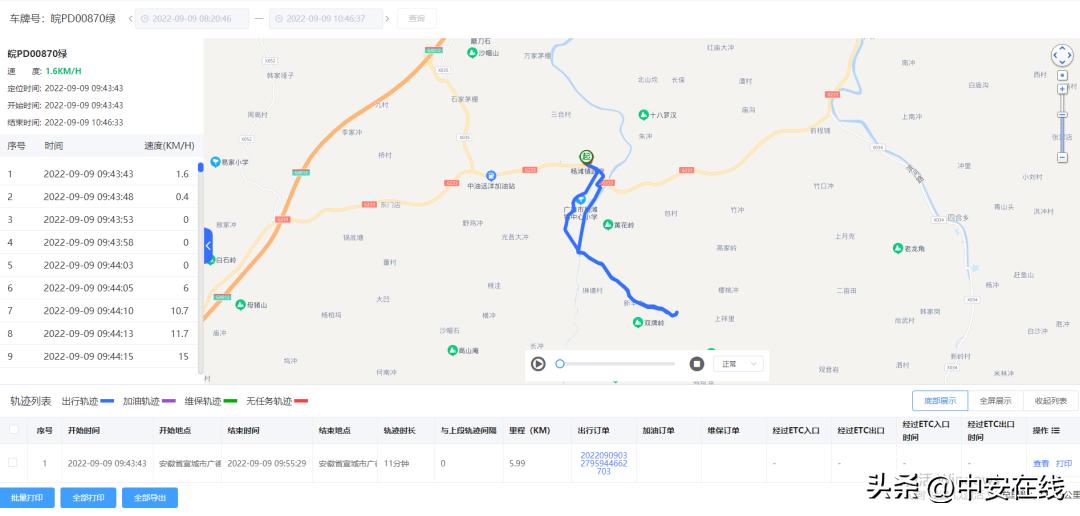Screen dimensions: 1080x516
Task: Click the 沙帽山 mountain marker icon
Action: pyautogui.click(x=472, y=52)
